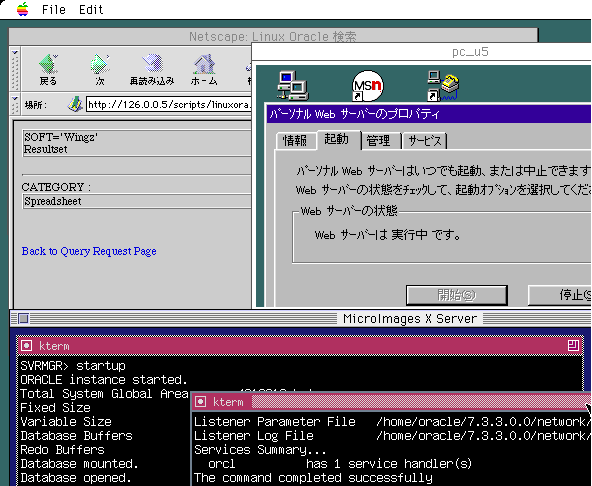Select the SOFT='Wingz' text
Viewport: 592px width, 486px height.
tap(61, 137)
